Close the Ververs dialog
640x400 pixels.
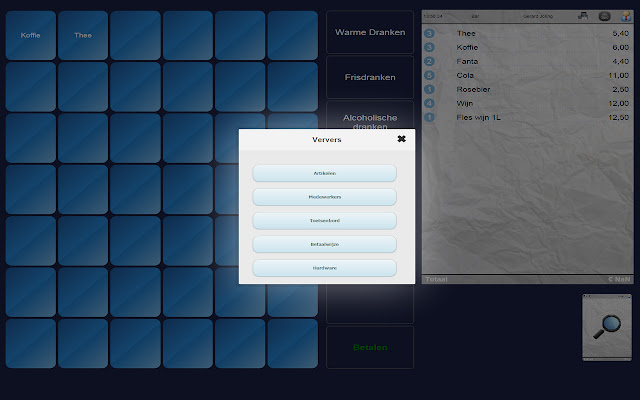(401, 139)
